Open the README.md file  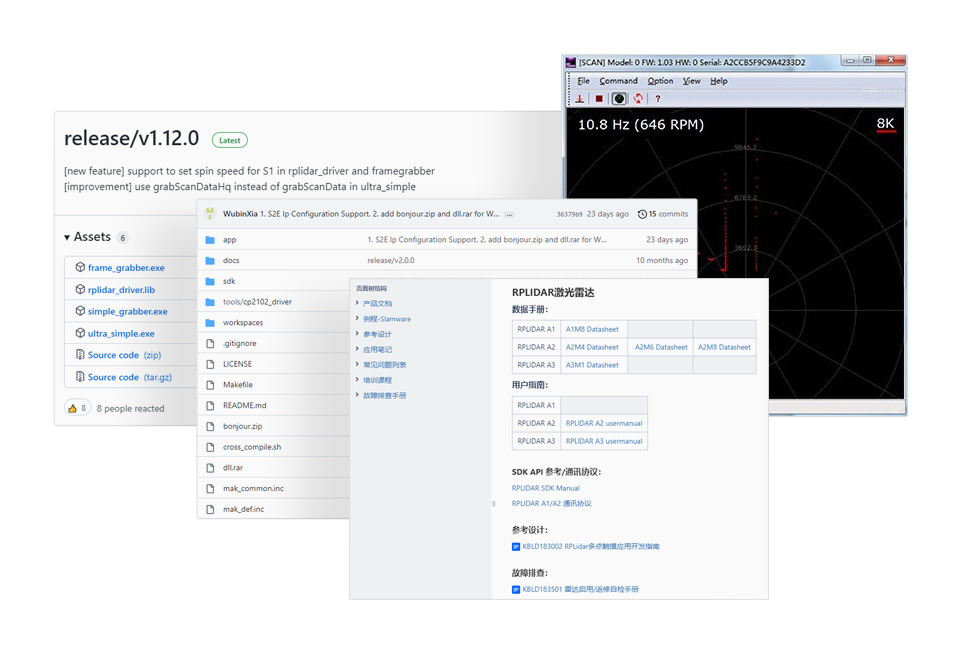[244, 405]
